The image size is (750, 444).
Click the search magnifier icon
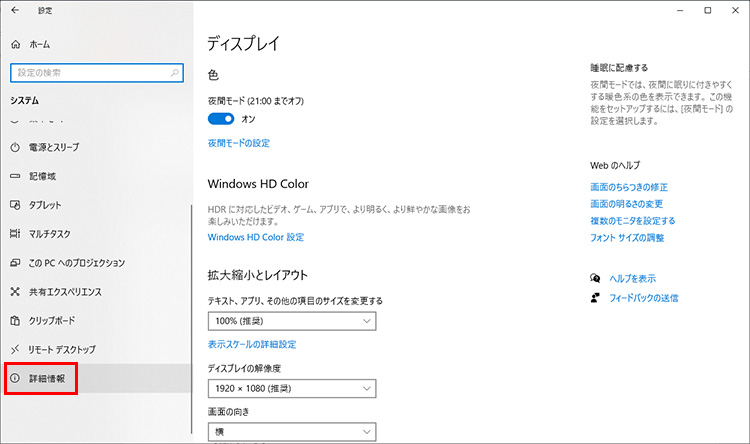[175, 73]
